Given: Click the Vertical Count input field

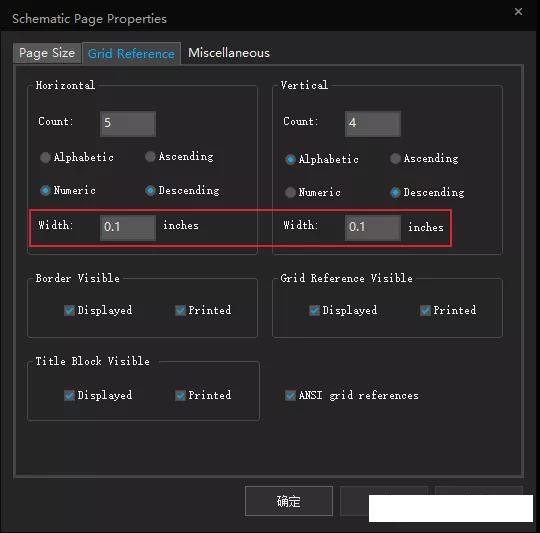Looking at the screenshot, I should [x=373, y=123].
